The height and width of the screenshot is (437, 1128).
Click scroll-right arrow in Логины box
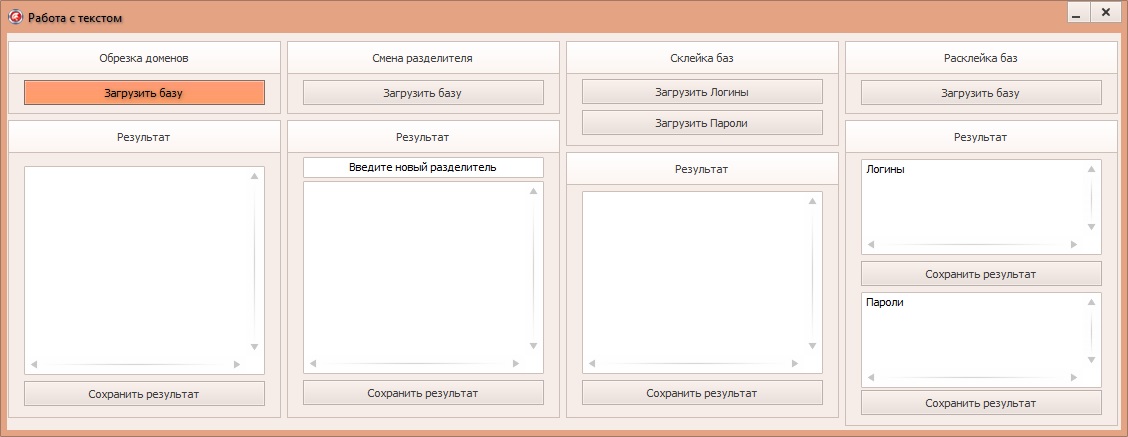(x=1074, y=245)
